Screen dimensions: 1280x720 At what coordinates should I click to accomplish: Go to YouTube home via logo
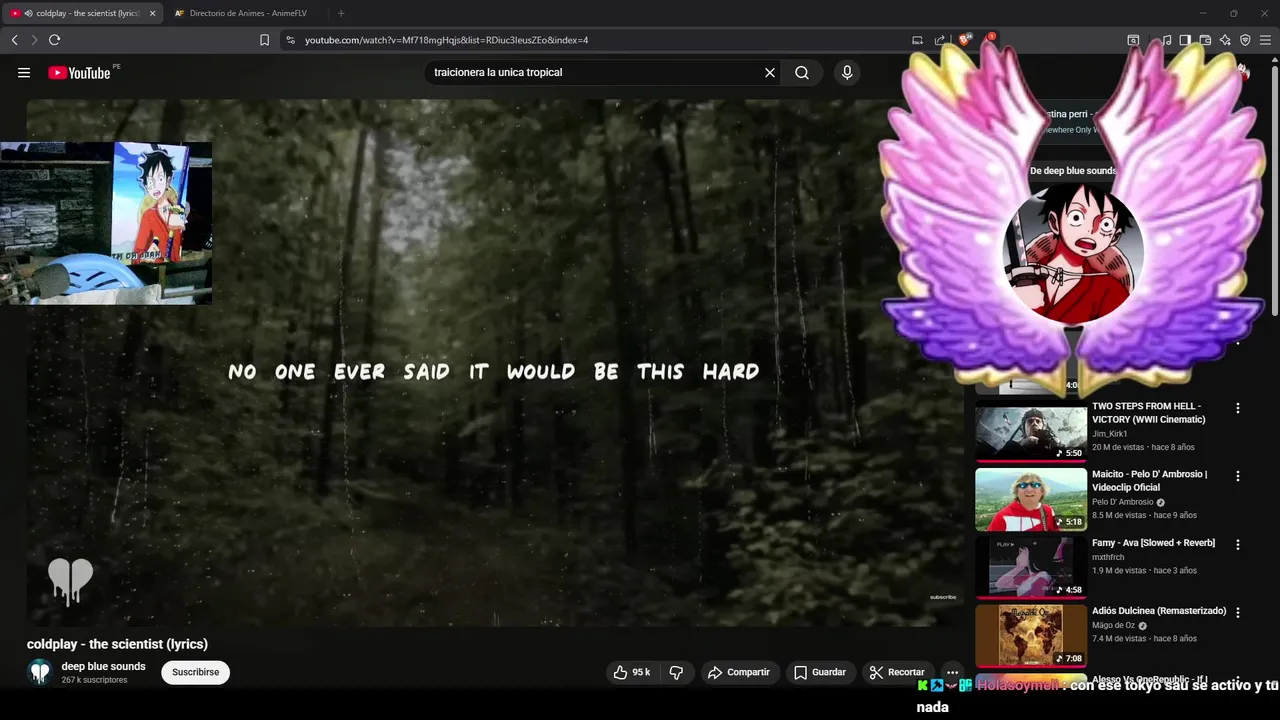(x=79, y=73)
